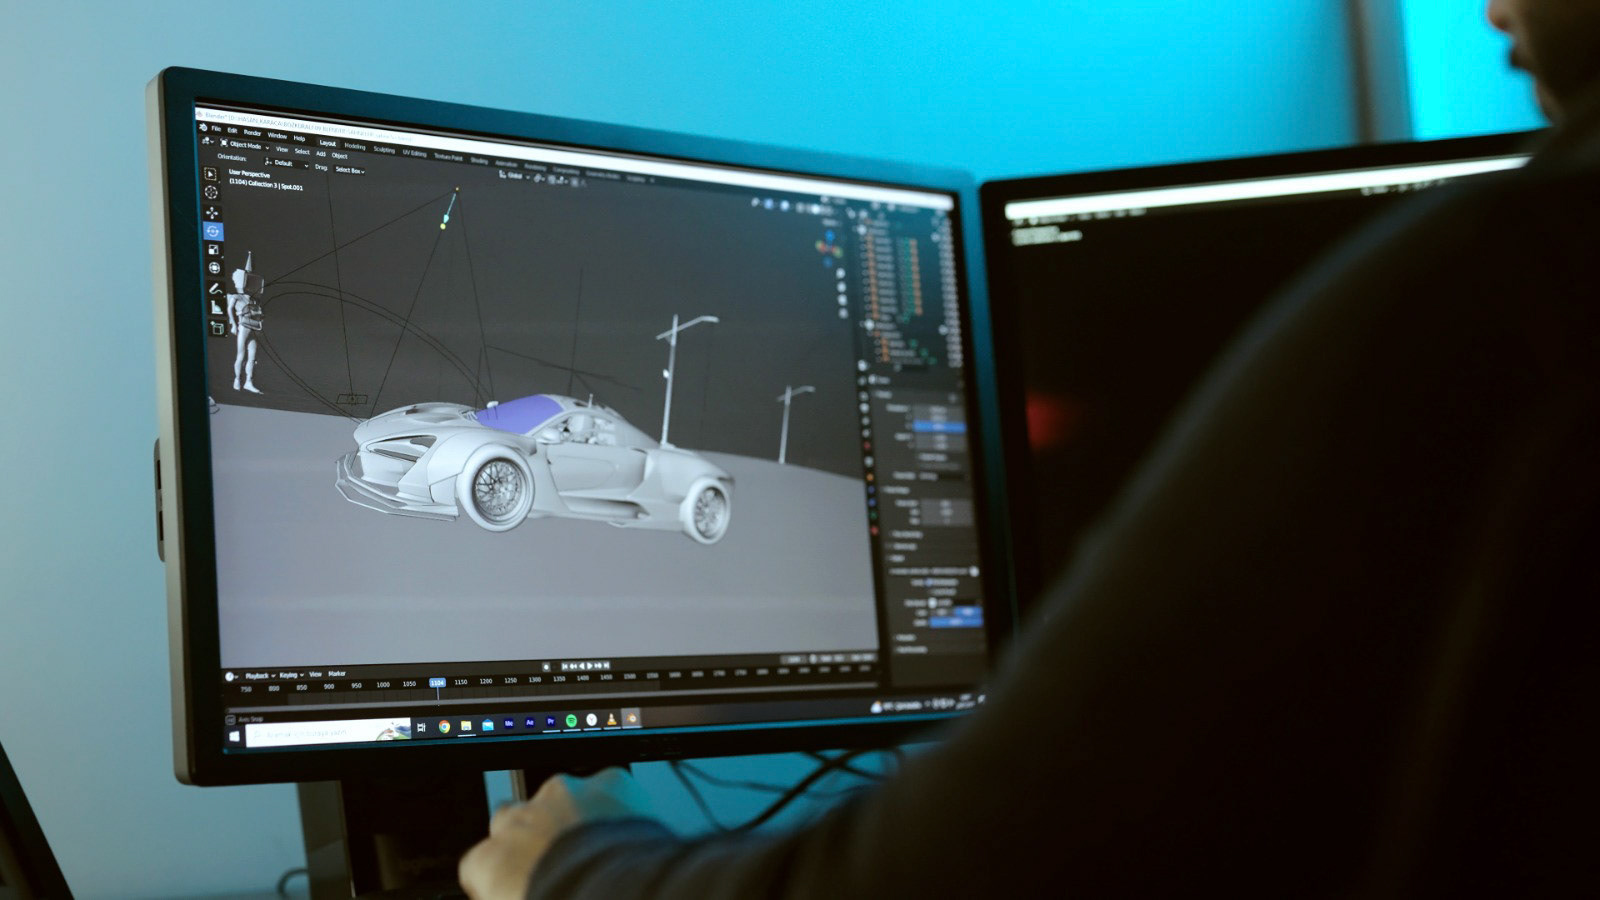The width and height of the screenshot is (1600, 900).
Task: Open the pivot point dropdown in header
Action: coord(539,178)
